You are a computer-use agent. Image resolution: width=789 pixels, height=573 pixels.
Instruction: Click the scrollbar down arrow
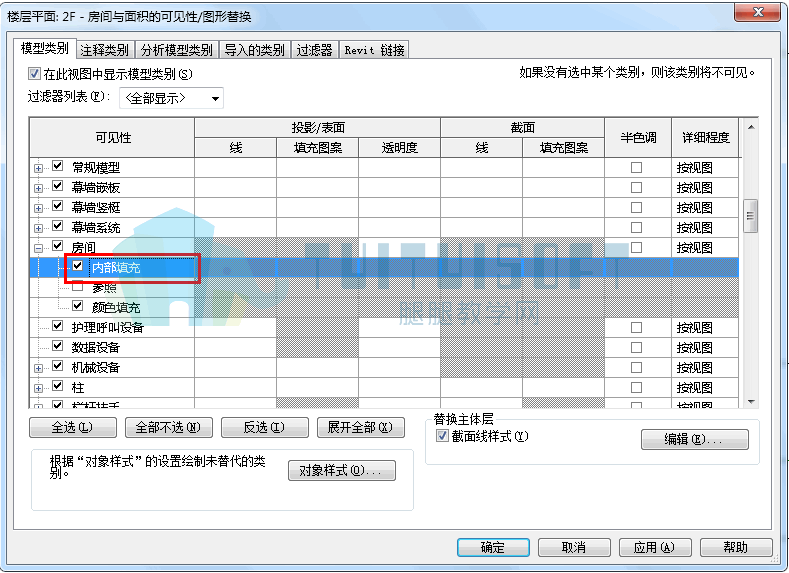751,401
